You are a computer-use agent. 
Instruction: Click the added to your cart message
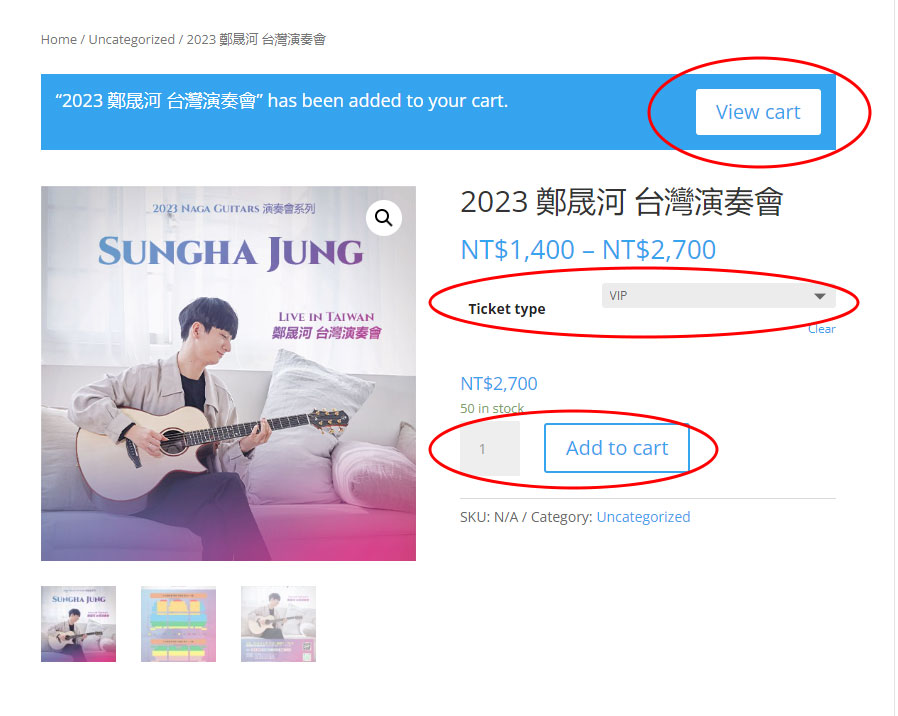point(282,101)
